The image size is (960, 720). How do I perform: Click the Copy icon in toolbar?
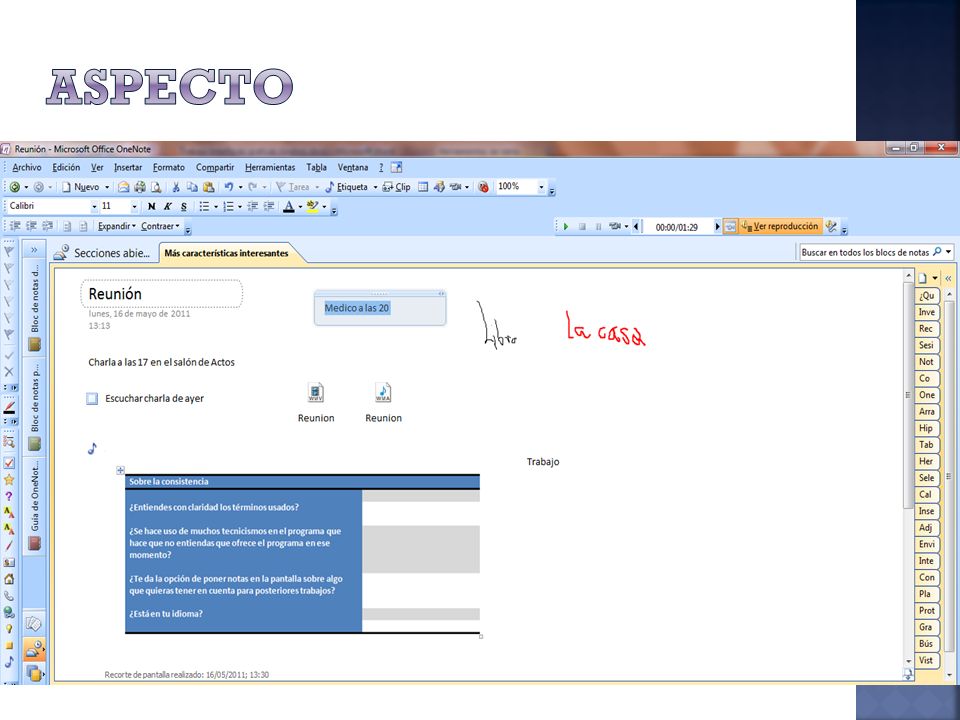[192, 187]
